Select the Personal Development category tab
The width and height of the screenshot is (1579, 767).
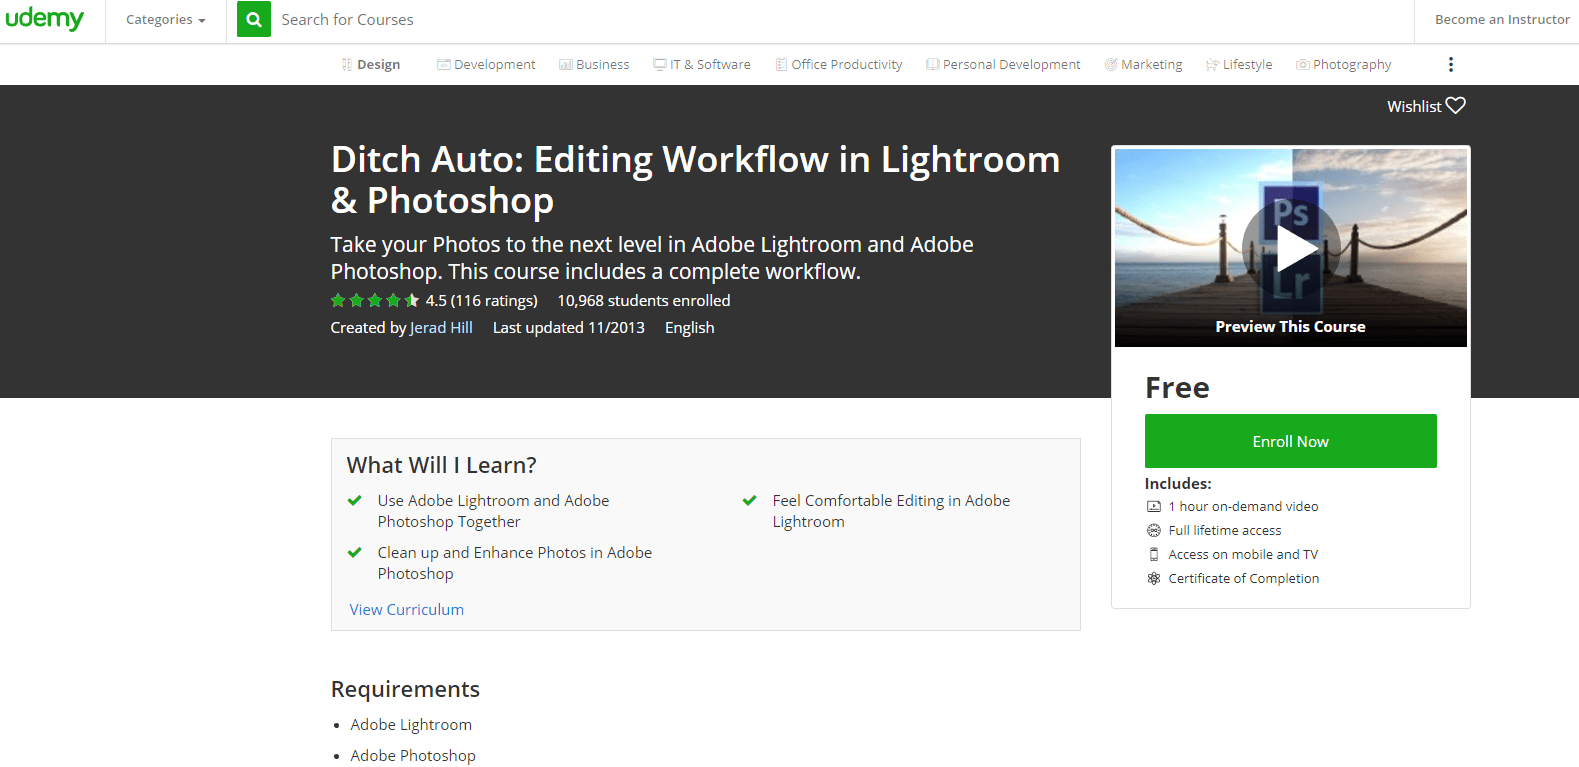pos(1003,64)
